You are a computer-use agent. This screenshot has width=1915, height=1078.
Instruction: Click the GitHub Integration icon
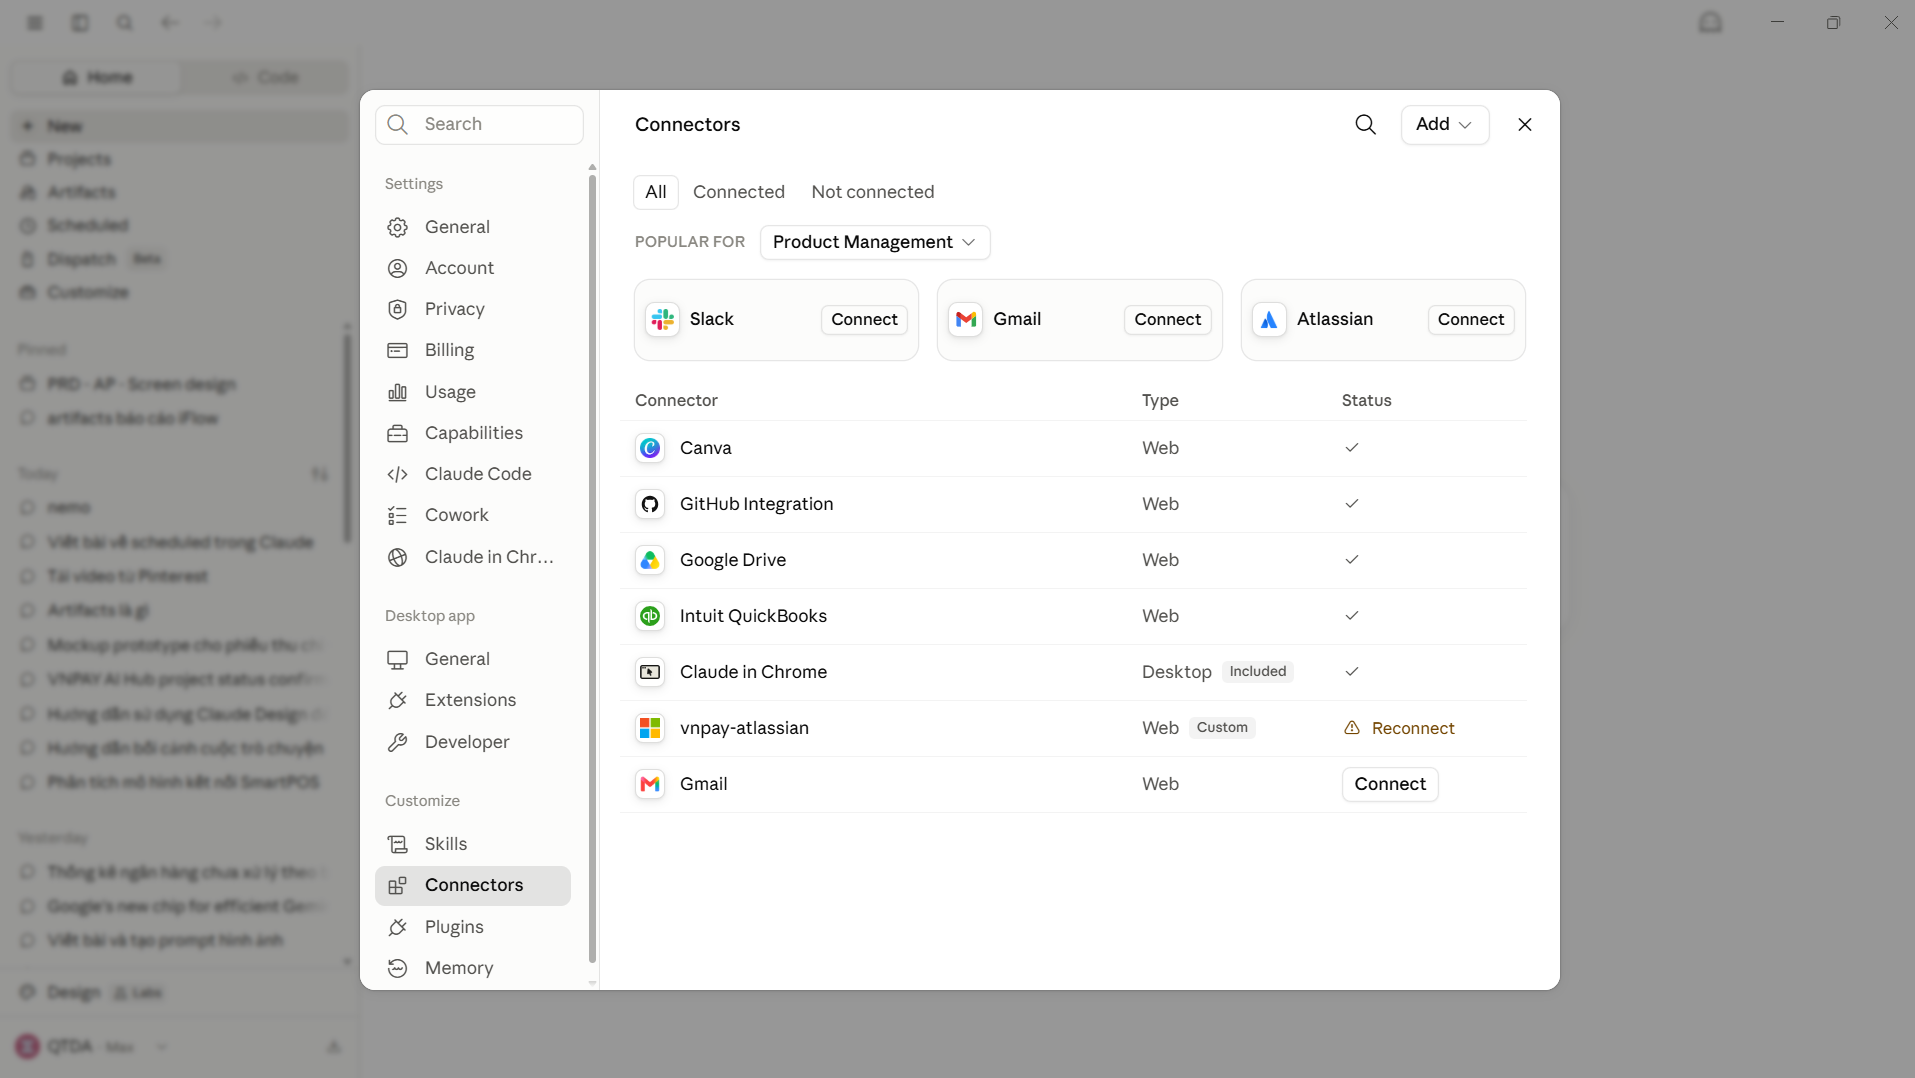(650, 504)
